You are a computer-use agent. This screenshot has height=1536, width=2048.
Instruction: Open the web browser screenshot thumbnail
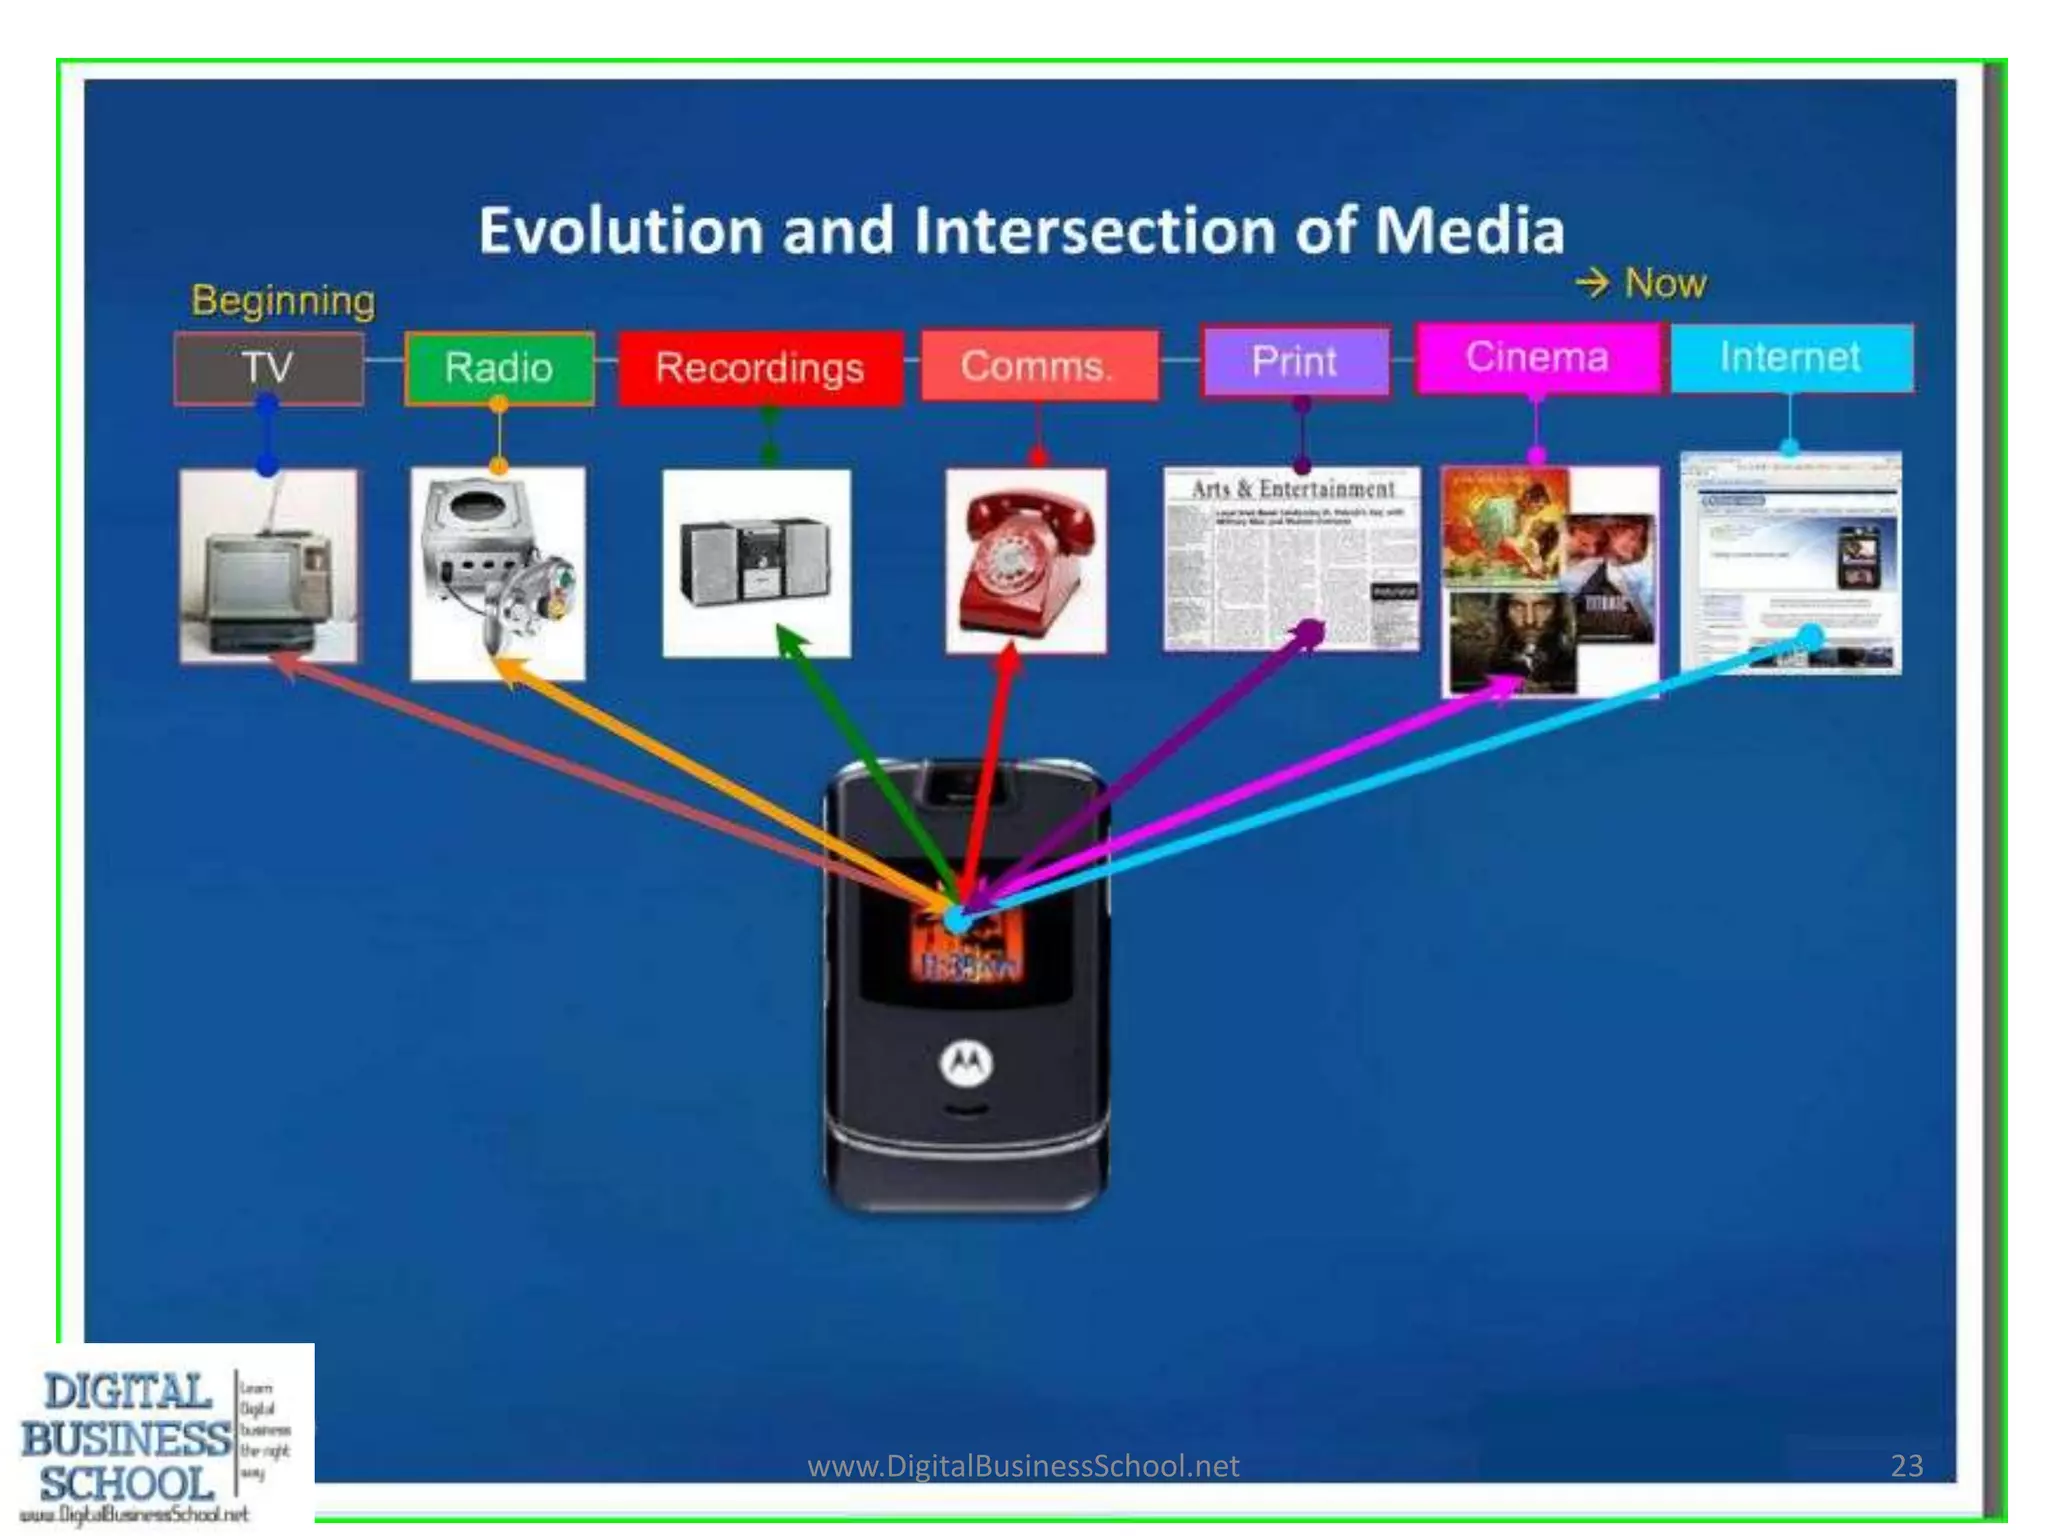point(1791,563)
